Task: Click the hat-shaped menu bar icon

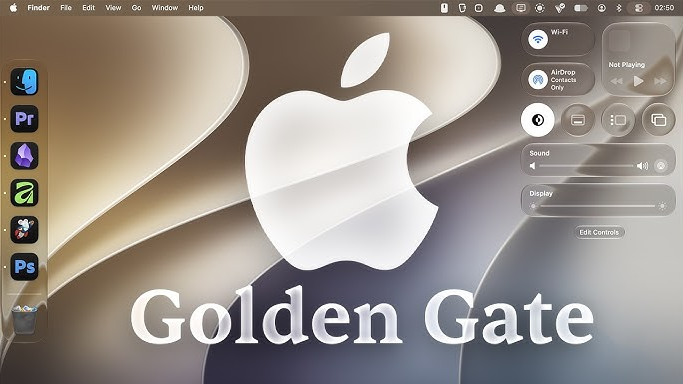Action: click(500, 8)
